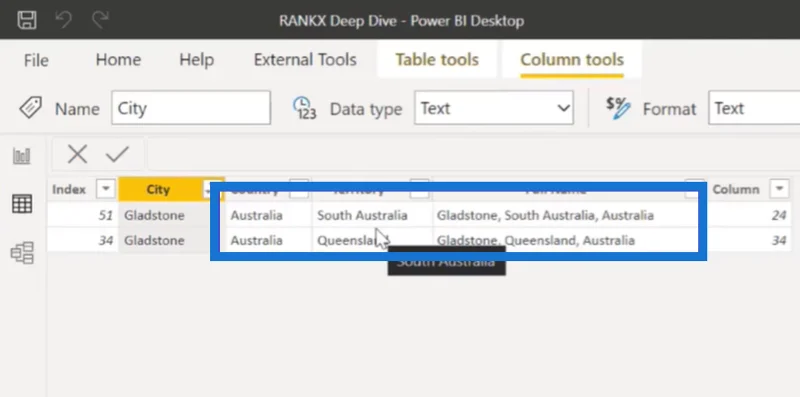Open the Report view icon in sidebar
The image size is (800, 397).
pos(22,156)
